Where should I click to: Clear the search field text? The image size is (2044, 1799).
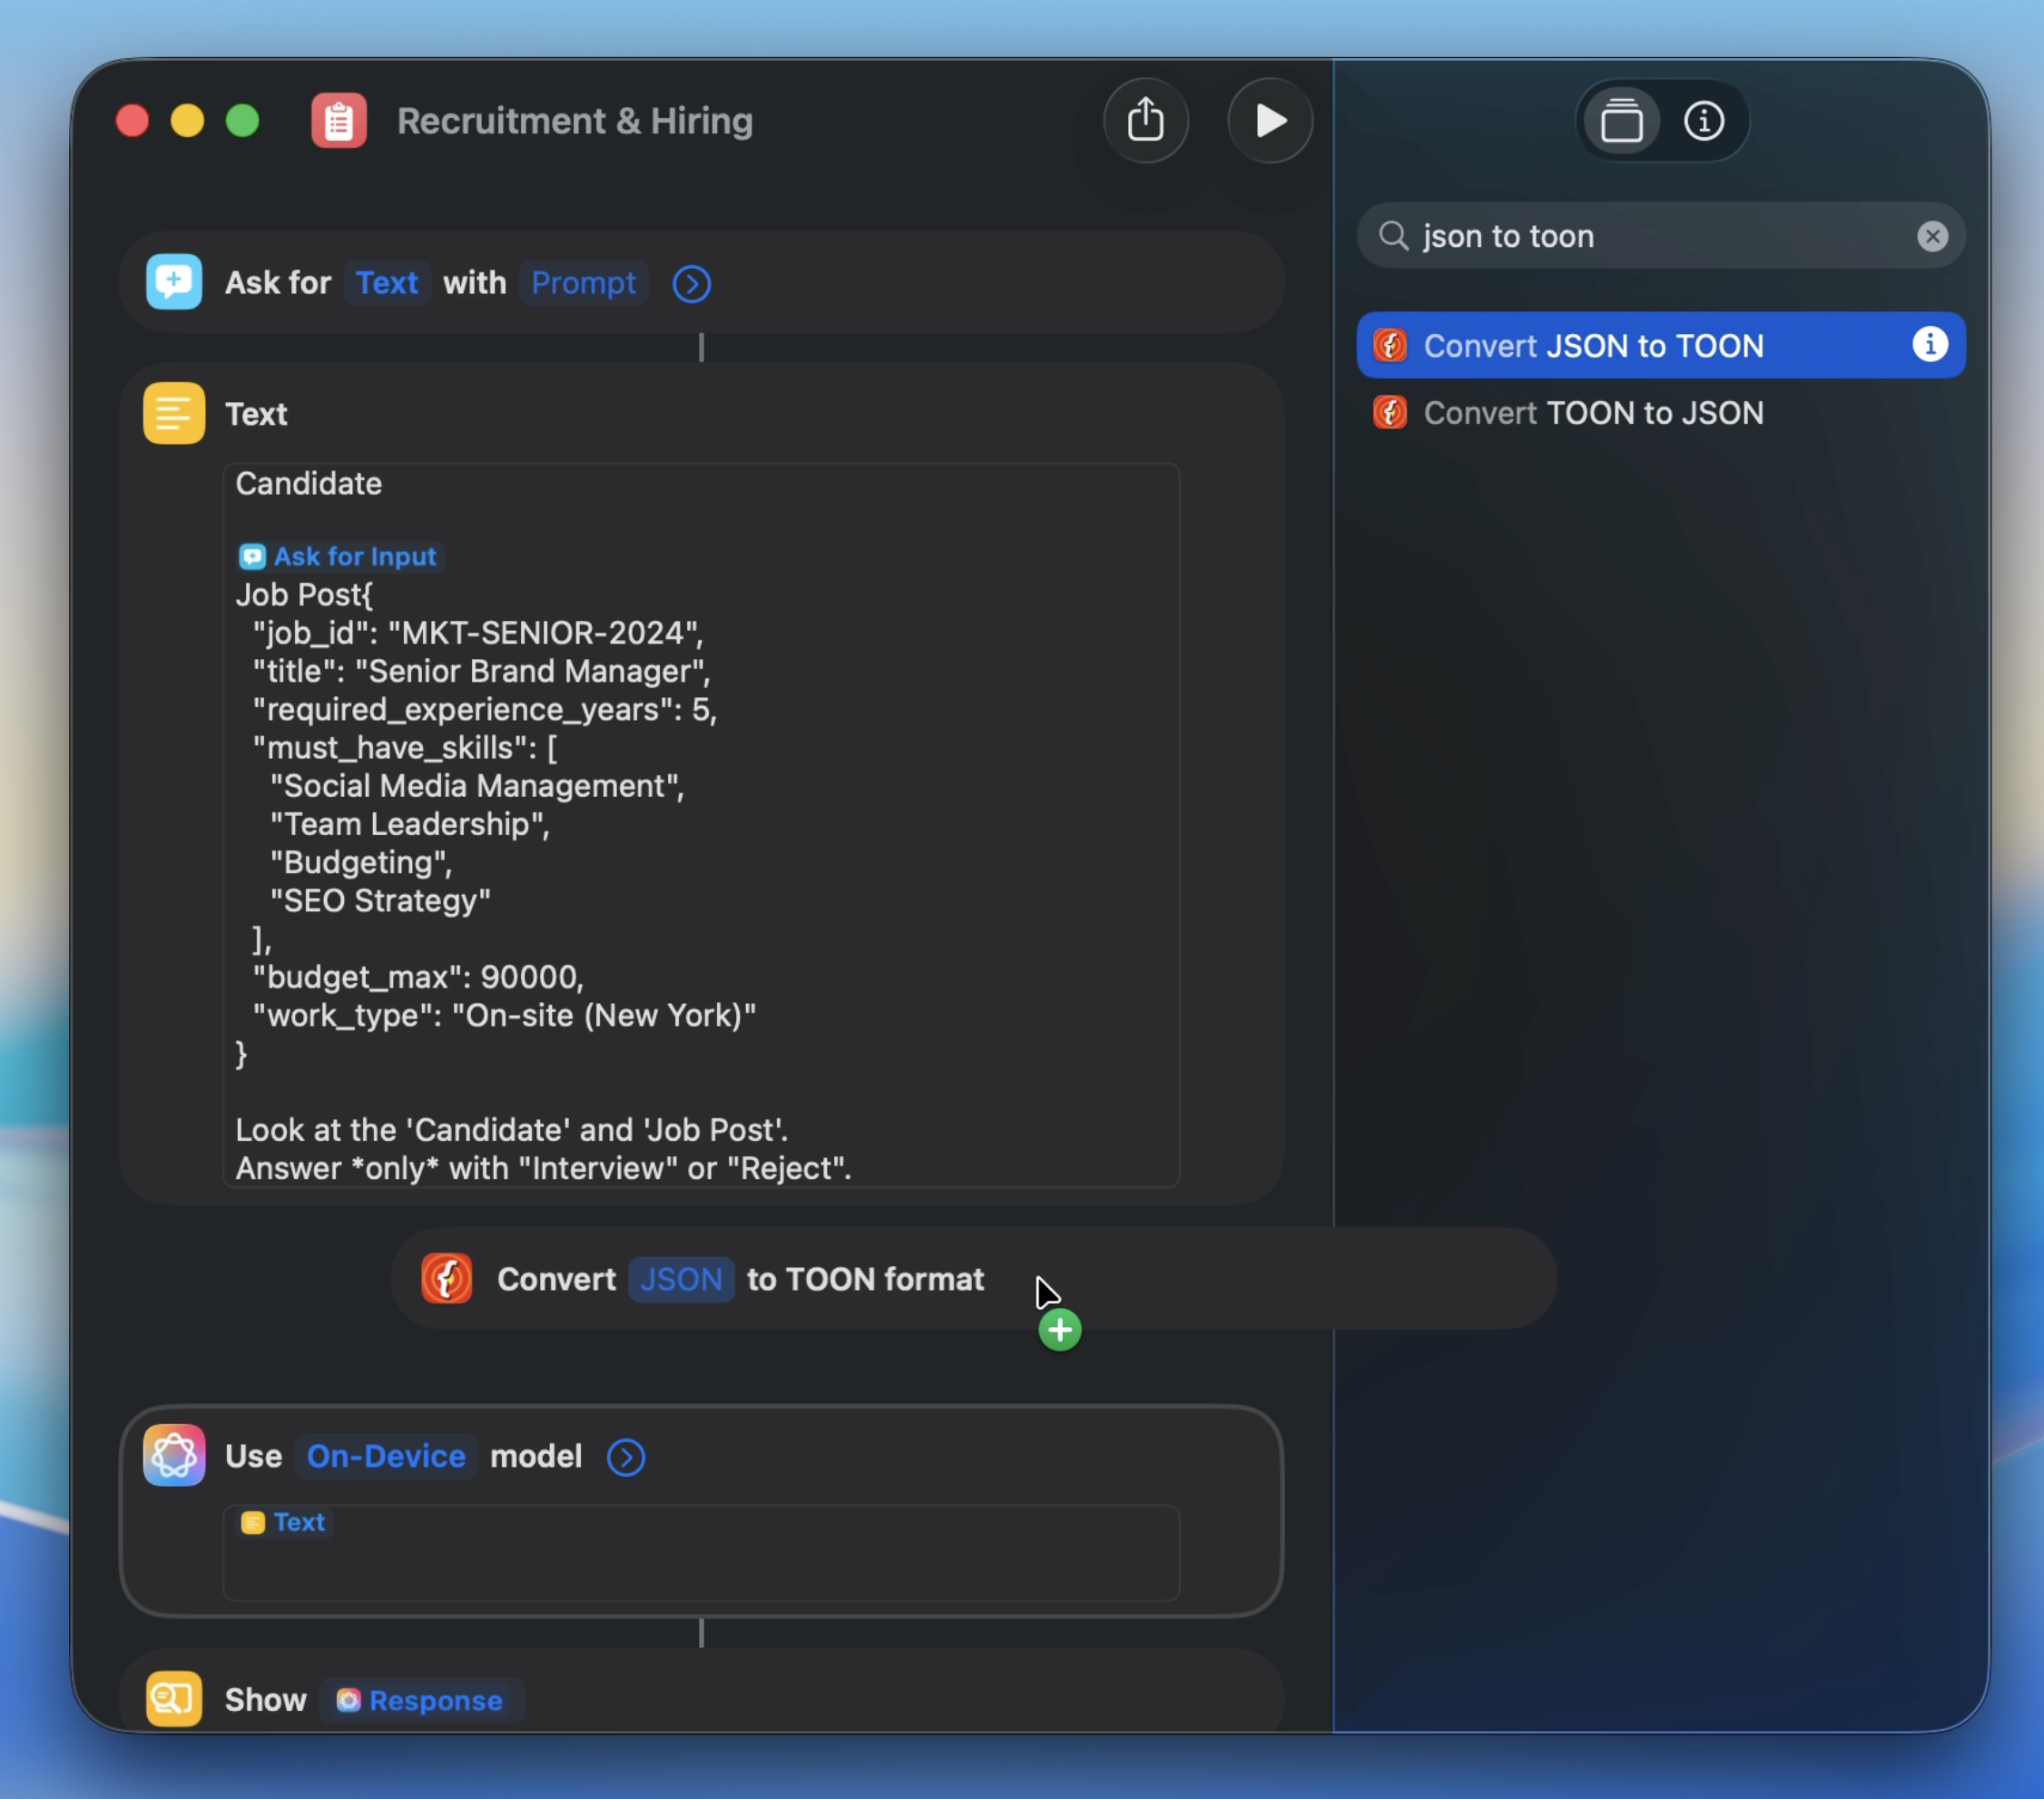(x=1931, y=236)
